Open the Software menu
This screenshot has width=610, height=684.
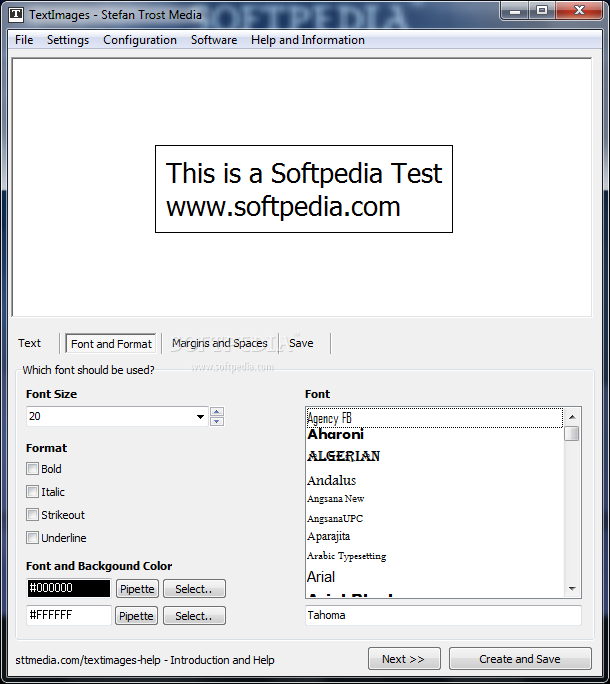[214, 40]
